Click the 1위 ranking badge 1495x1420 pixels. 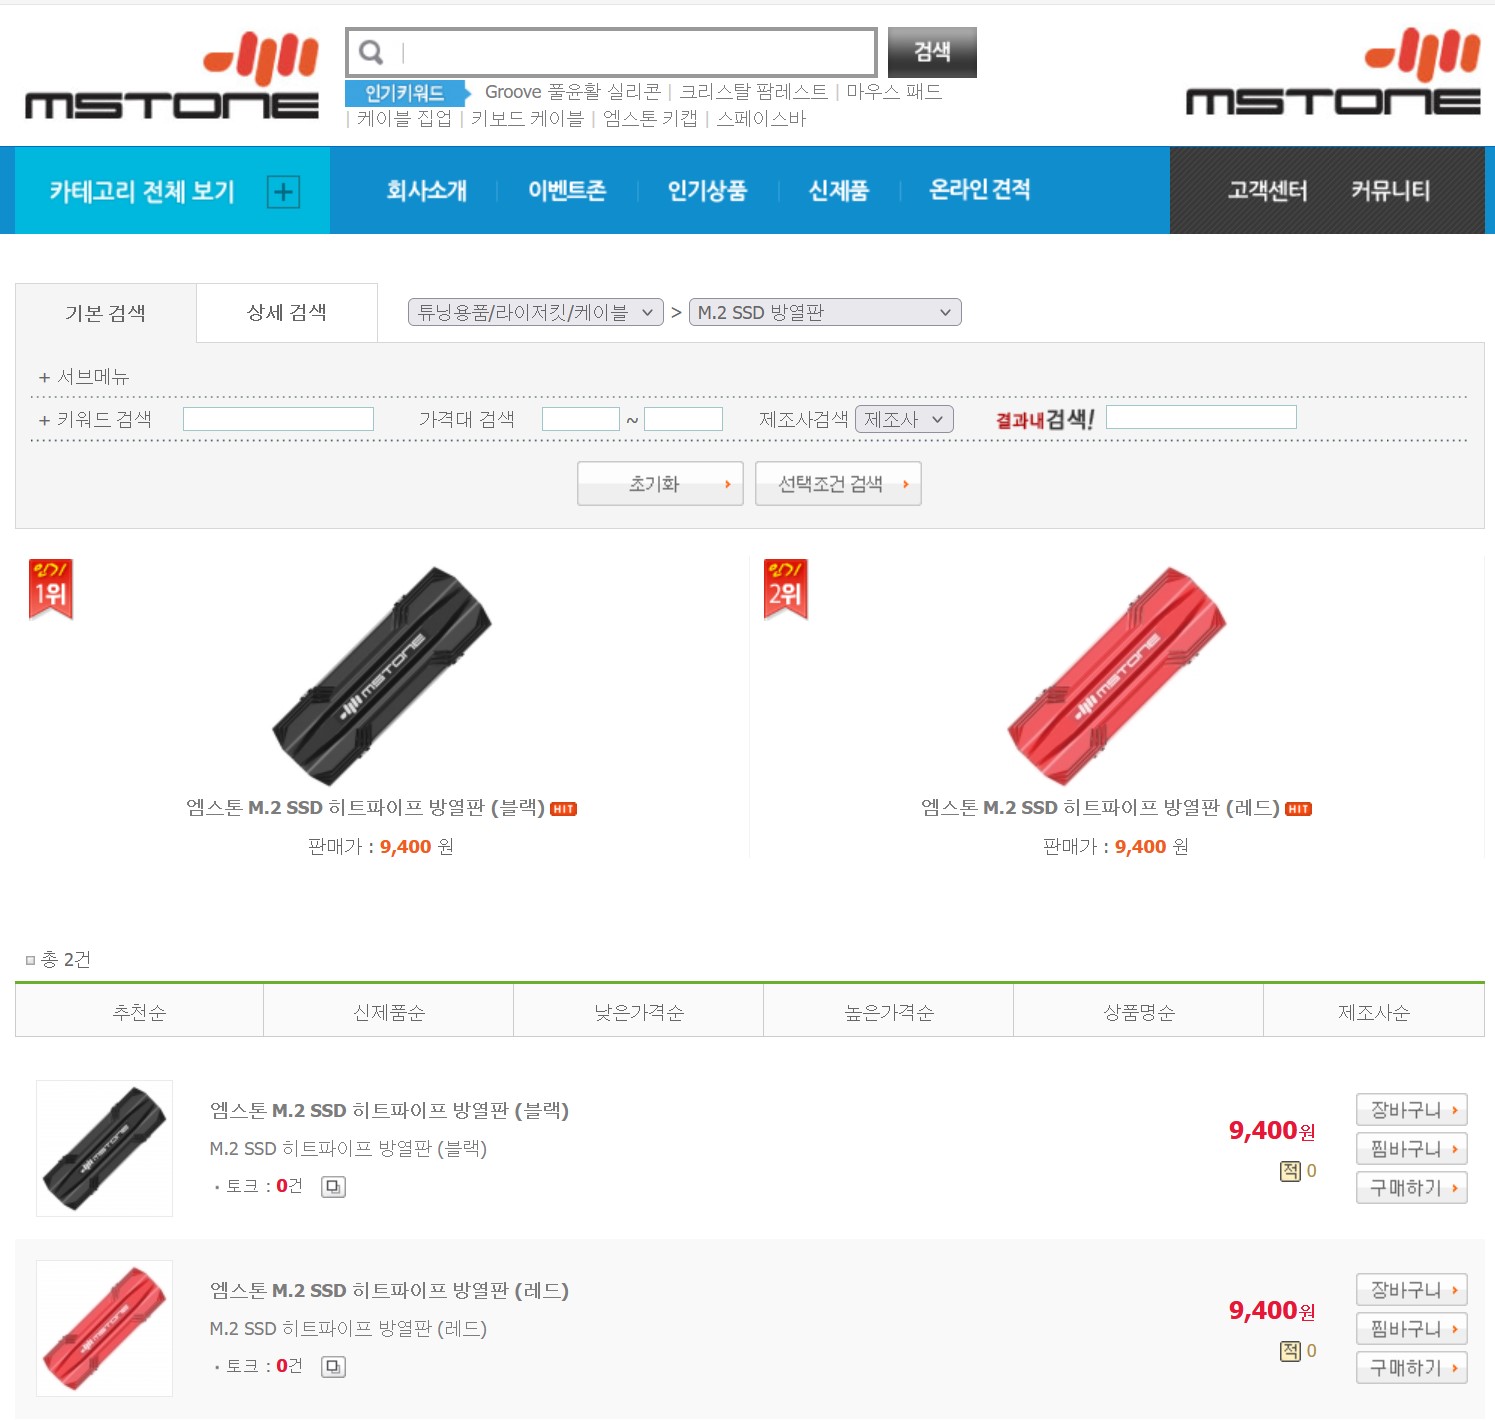[51, 589]
